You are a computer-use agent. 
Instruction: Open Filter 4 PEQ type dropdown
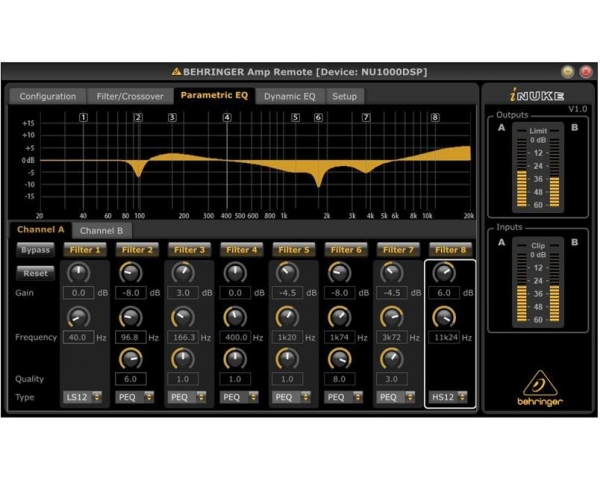(x=239, y=397)
